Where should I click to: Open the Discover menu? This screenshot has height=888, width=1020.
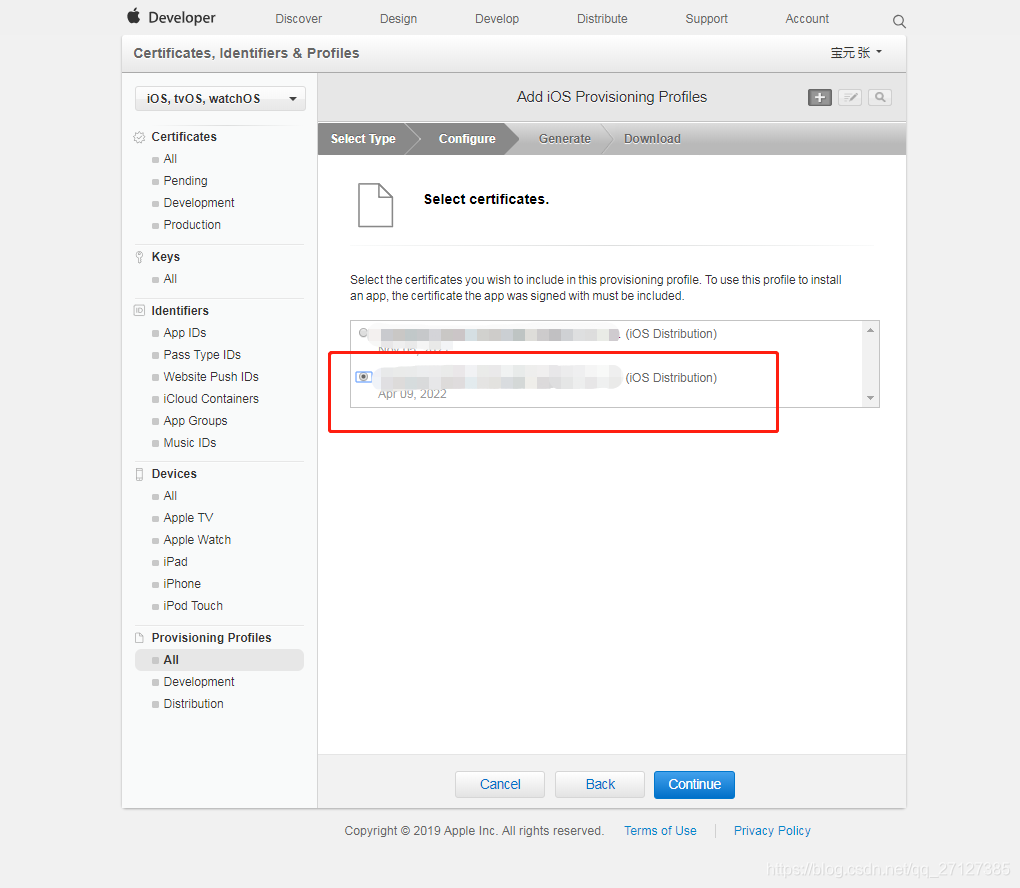[299, 19]
